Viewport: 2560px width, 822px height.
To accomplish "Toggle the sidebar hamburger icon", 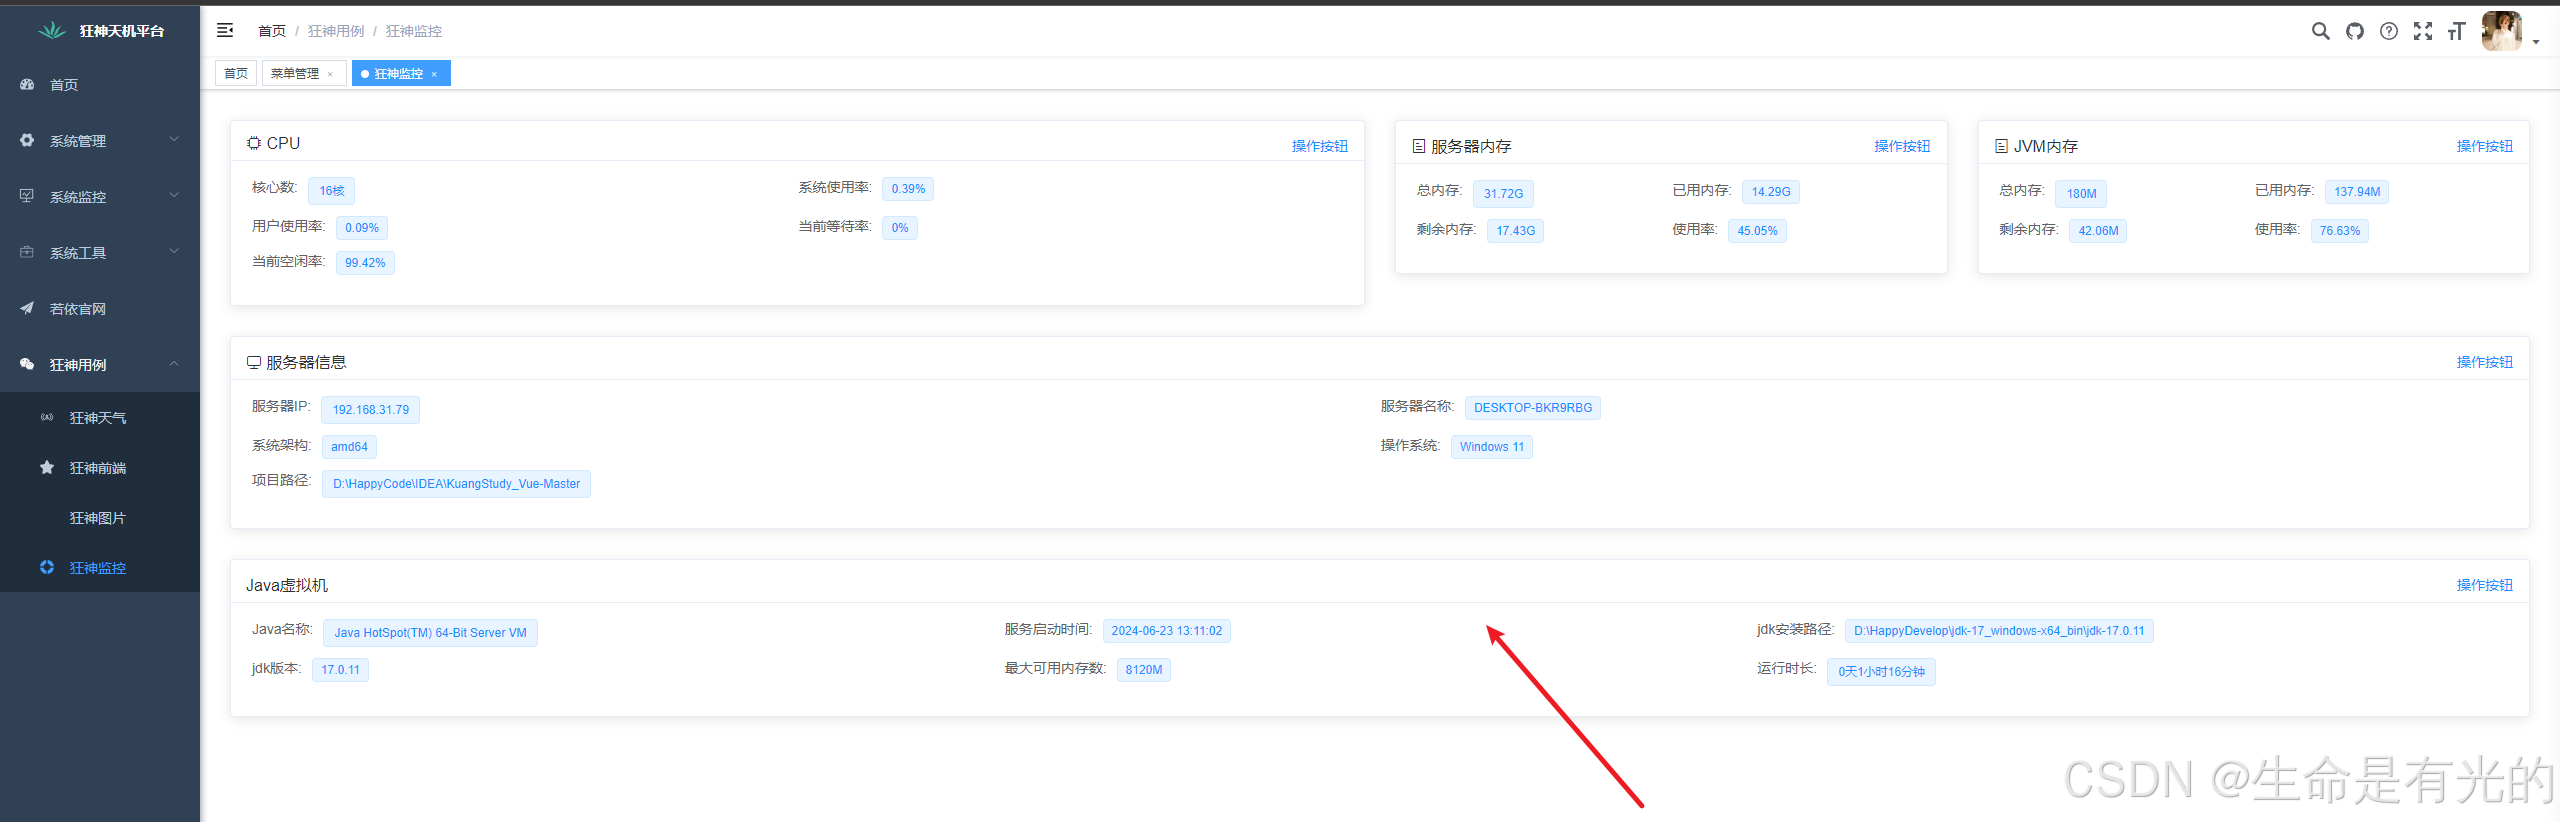I will [x=225, y=31].
